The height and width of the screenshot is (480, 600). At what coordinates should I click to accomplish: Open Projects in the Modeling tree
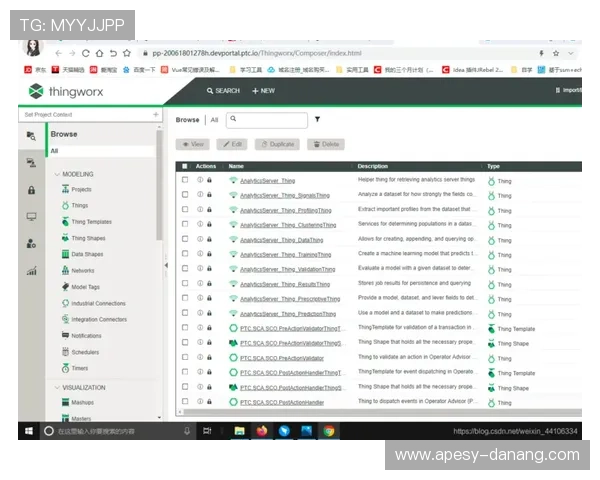click(x=81, y=189)
